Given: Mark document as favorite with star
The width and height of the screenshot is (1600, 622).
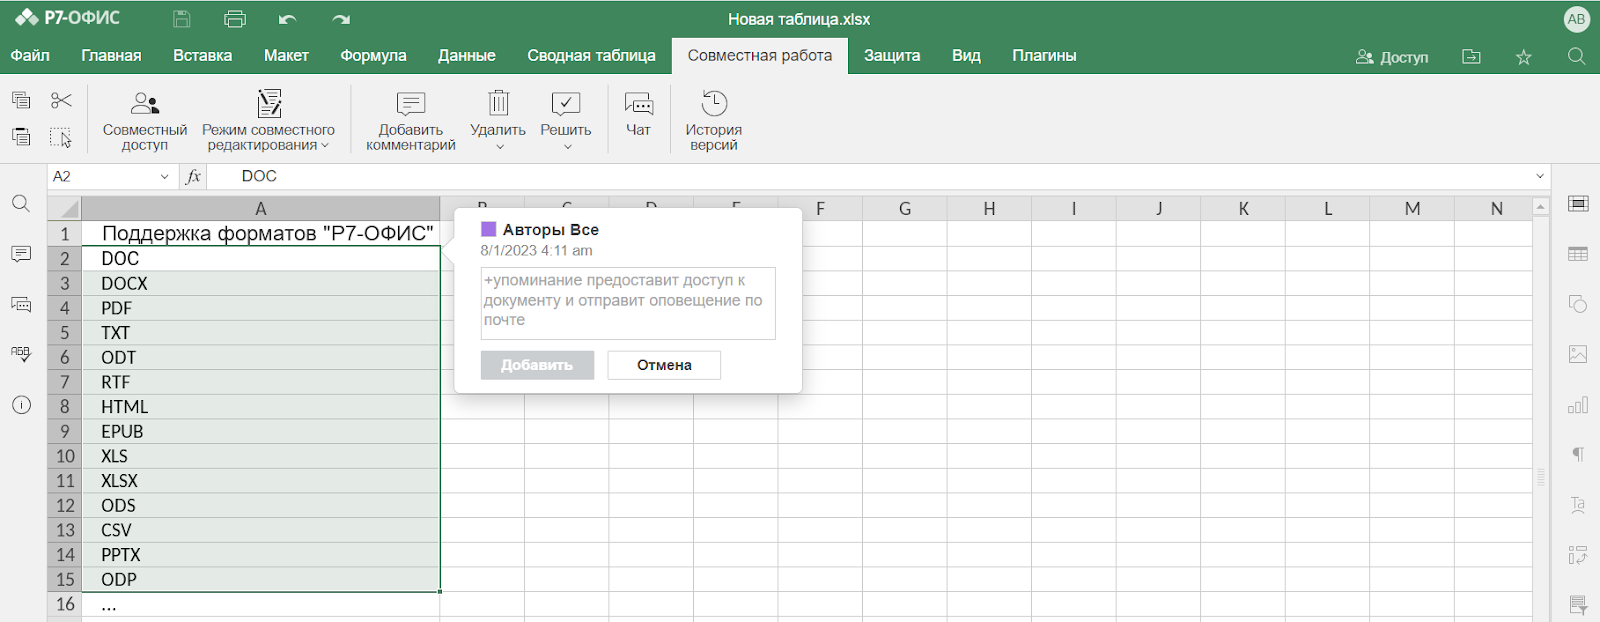Looking at the screenshot, I should point(1524,57).
